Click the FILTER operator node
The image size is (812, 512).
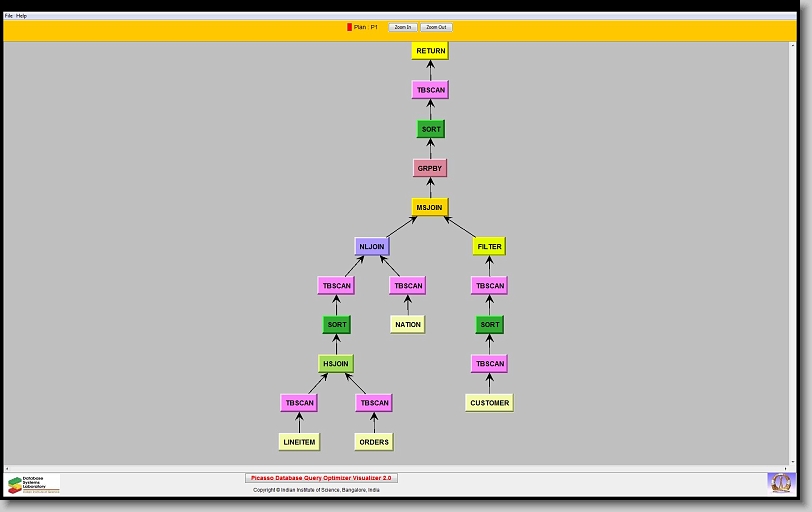click(x=489, y=246)
